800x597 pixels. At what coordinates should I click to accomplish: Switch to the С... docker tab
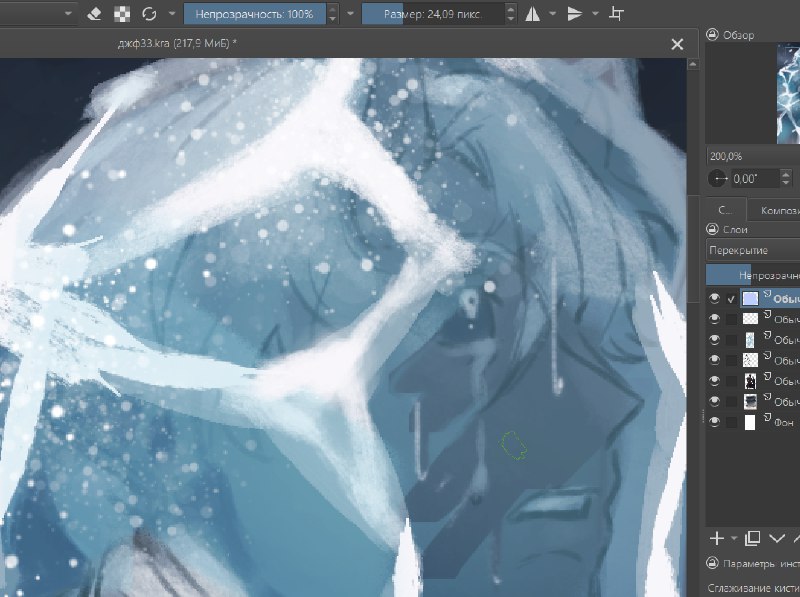pyautogui.click(x=725, y=210)
